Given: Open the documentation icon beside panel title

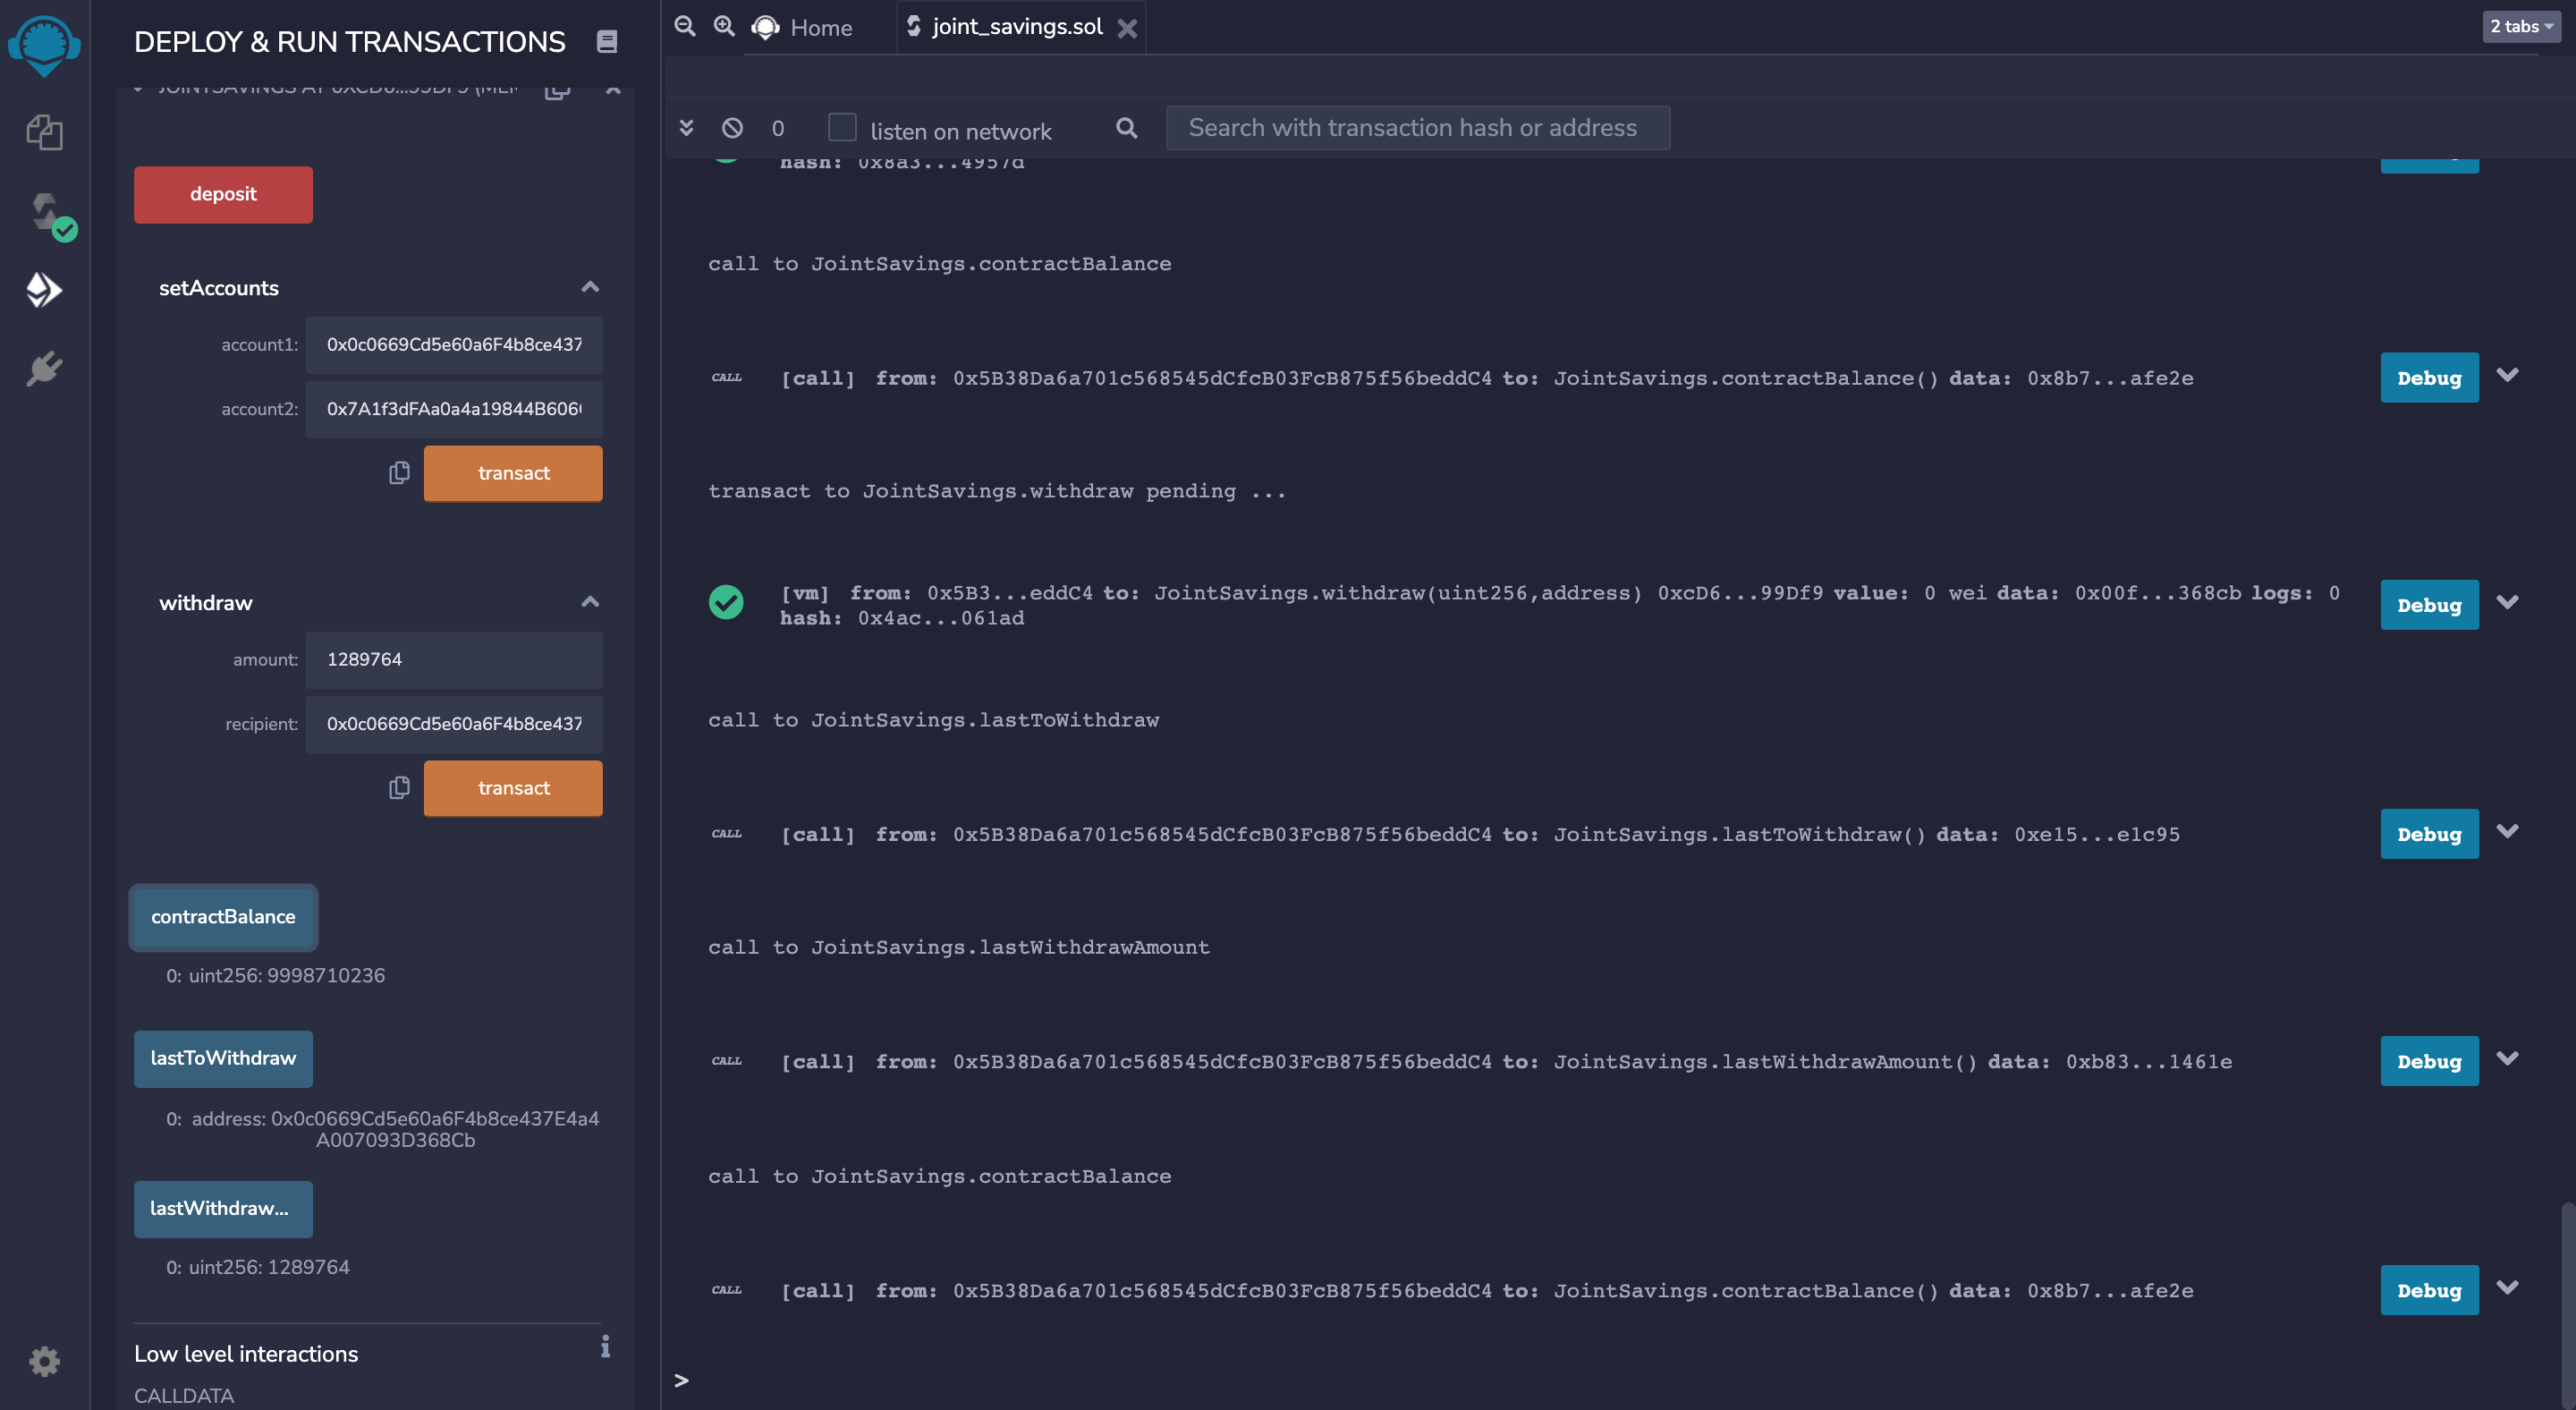Looking at the screenshot, I should [607, 42].
